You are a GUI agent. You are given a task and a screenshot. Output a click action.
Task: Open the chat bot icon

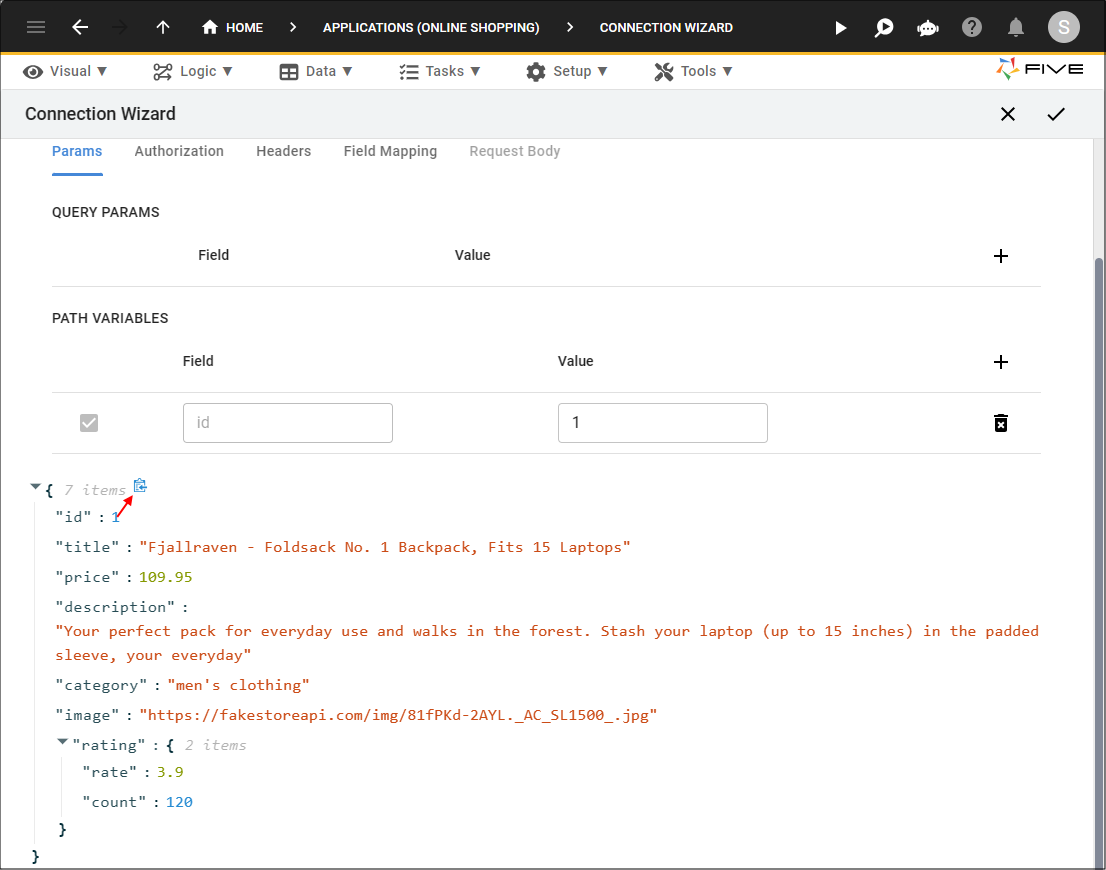pyautogui.click(x=928, y=28)
